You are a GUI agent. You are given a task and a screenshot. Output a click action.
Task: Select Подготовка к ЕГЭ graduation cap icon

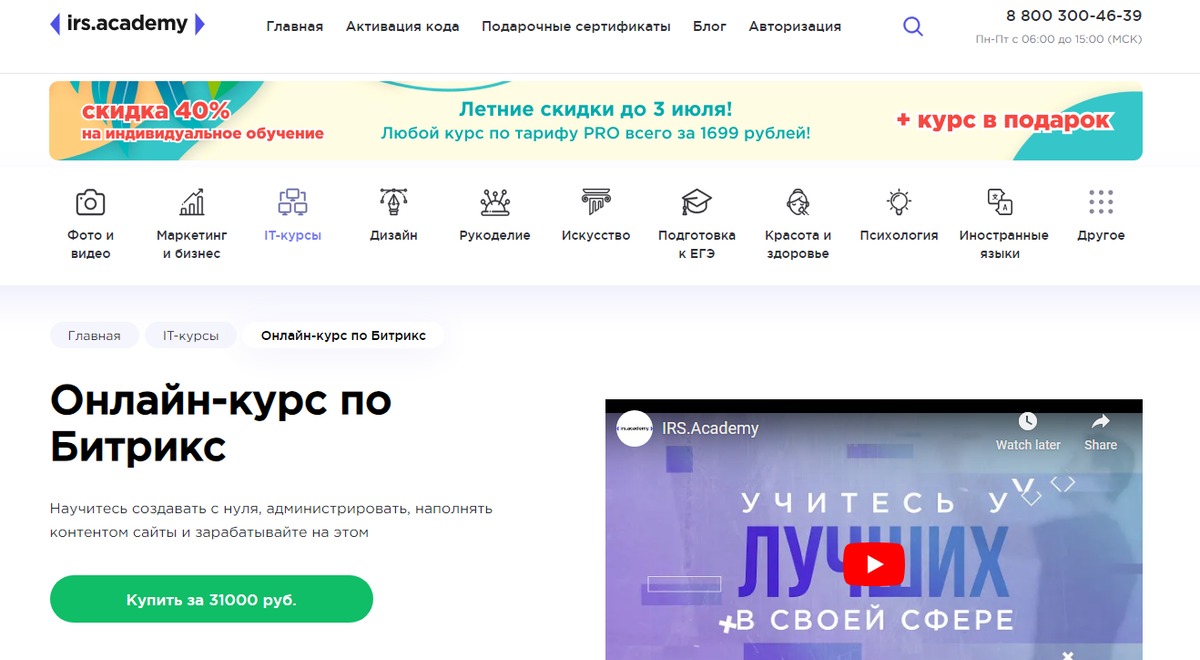(697, 203)
